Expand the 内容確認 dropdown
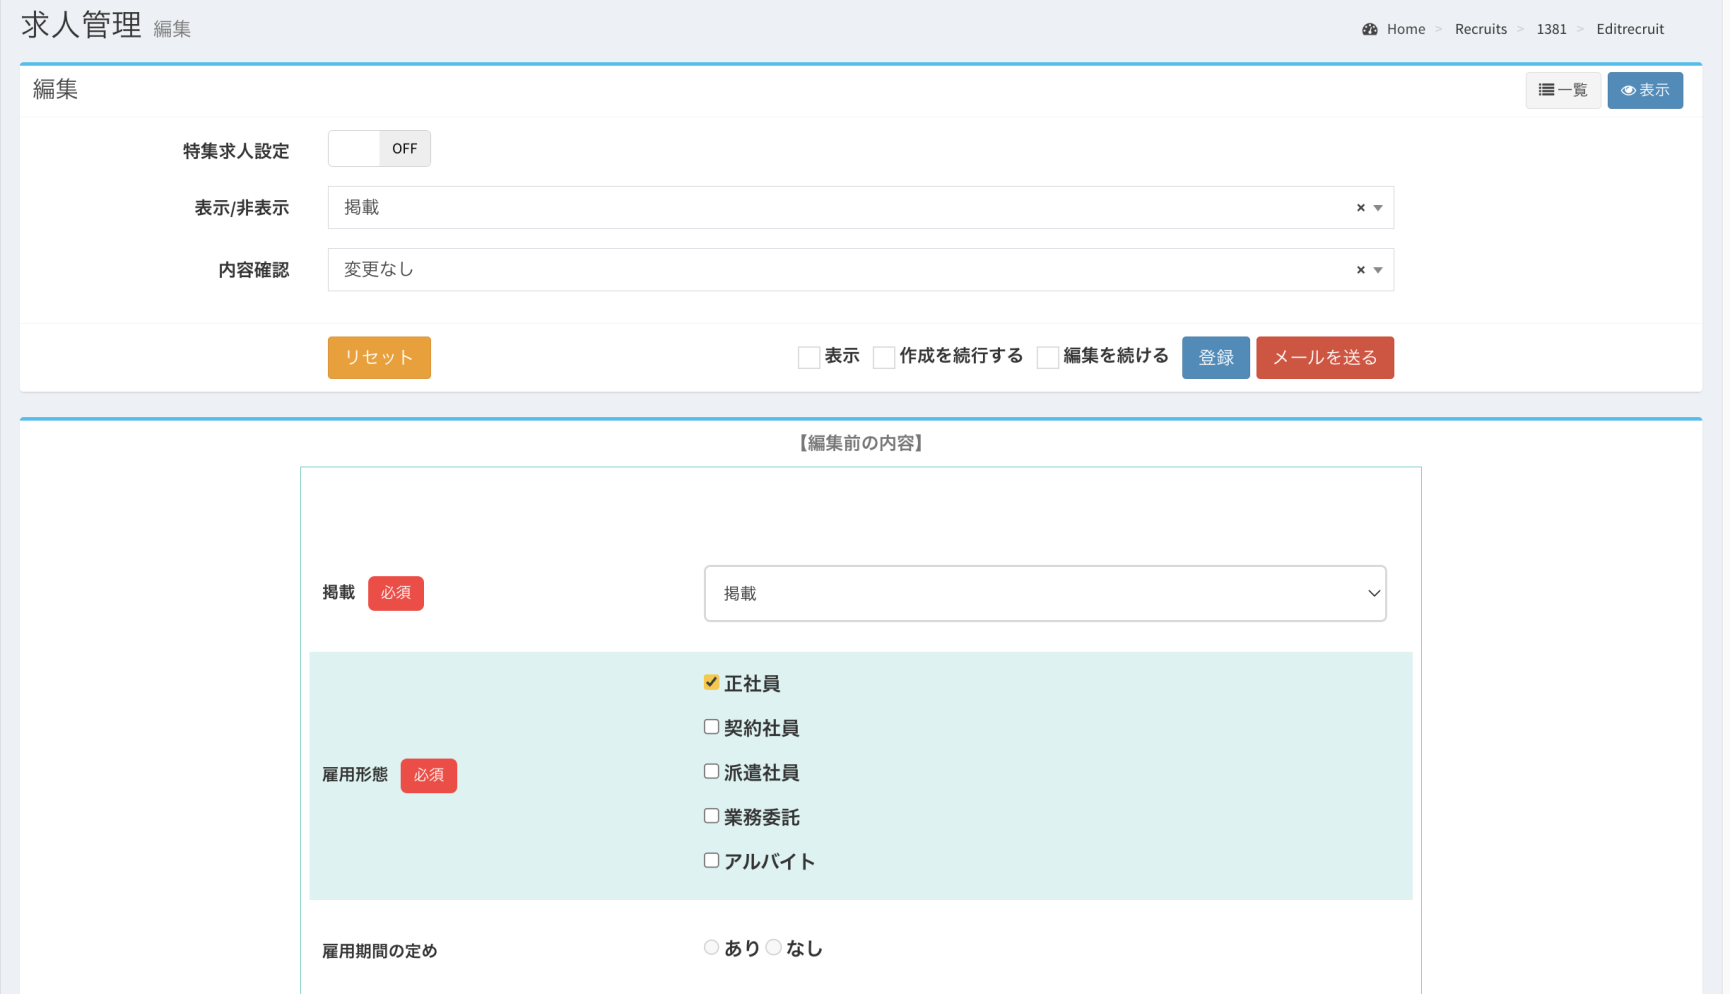This screenshot has height=994, width=1730. pyautogui.click(x=1378, y=270)
